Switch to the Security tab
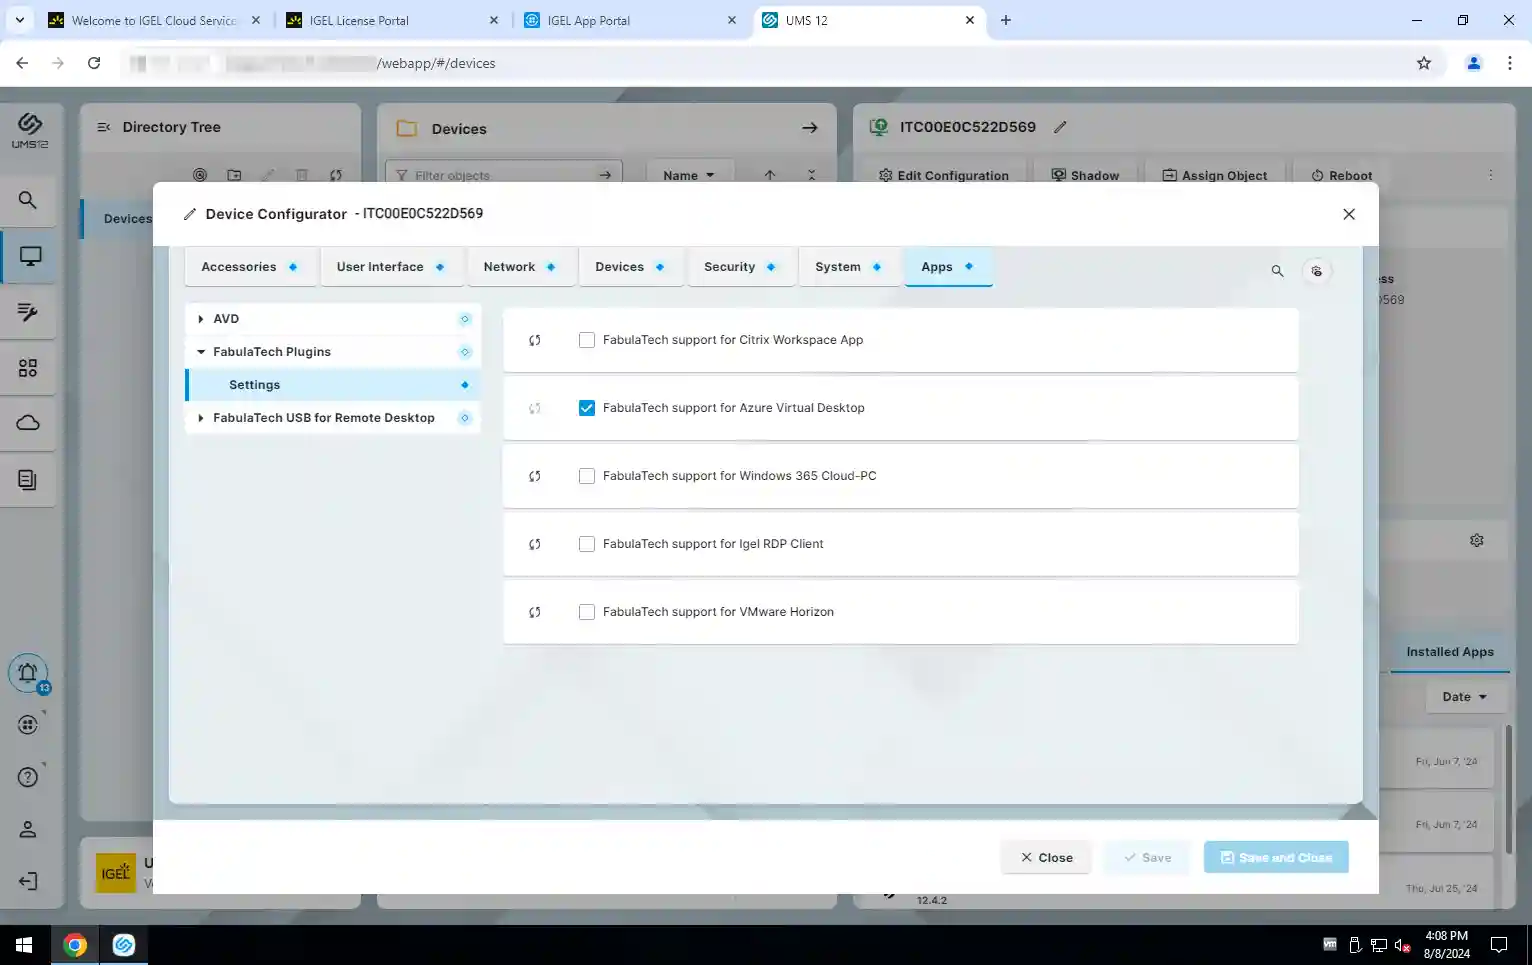Screen dimensions: 1532x965 (729, 267)
